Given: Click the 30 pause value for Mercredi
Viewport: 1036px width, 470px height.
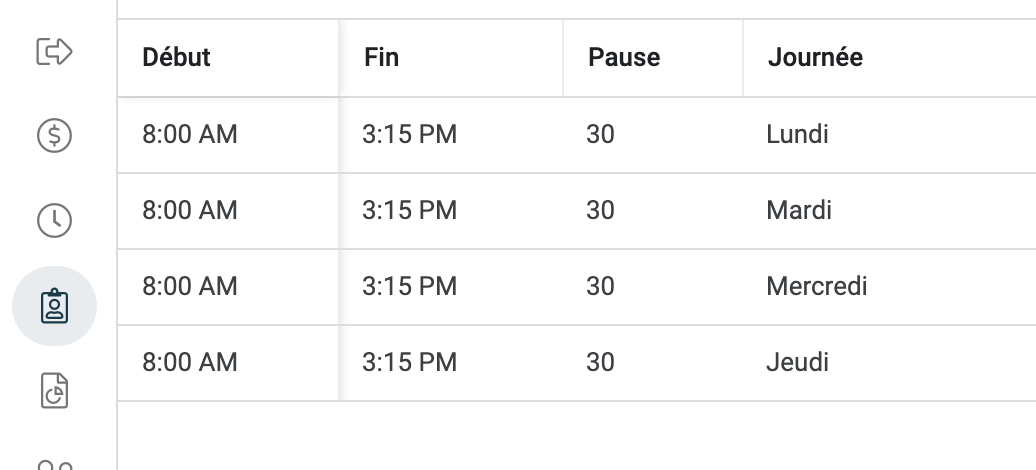Looking at the screenshot, I should 600,286.
